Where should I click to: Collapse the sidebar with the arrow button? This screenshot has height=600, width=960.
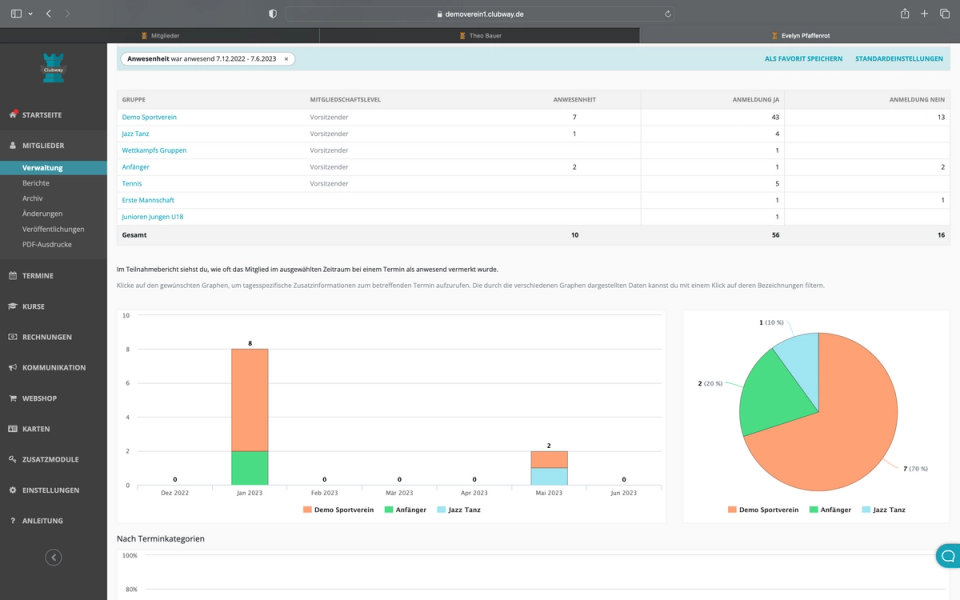[x=53, y=557]
